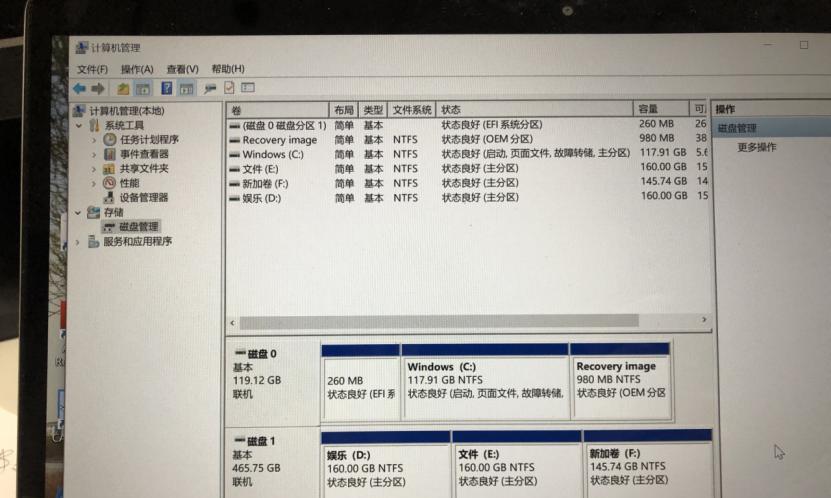Select the Recovery image volume row

(x=468, y=139)
